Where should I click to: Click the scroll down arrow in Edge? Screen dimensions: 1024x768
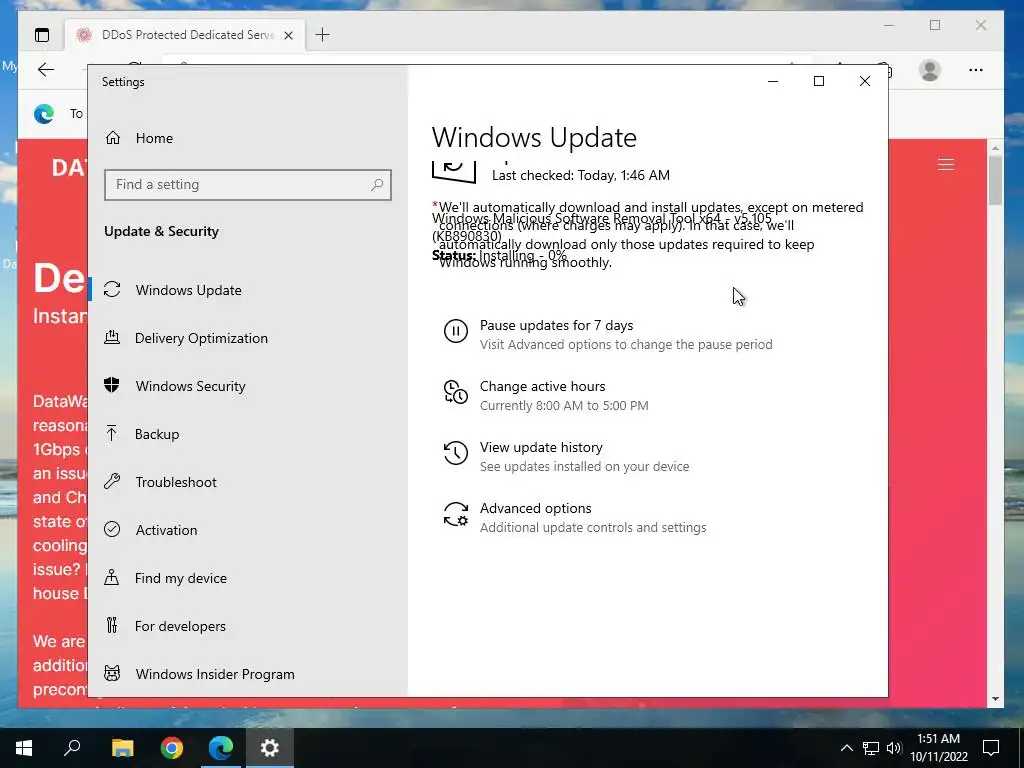pos(995,699)
